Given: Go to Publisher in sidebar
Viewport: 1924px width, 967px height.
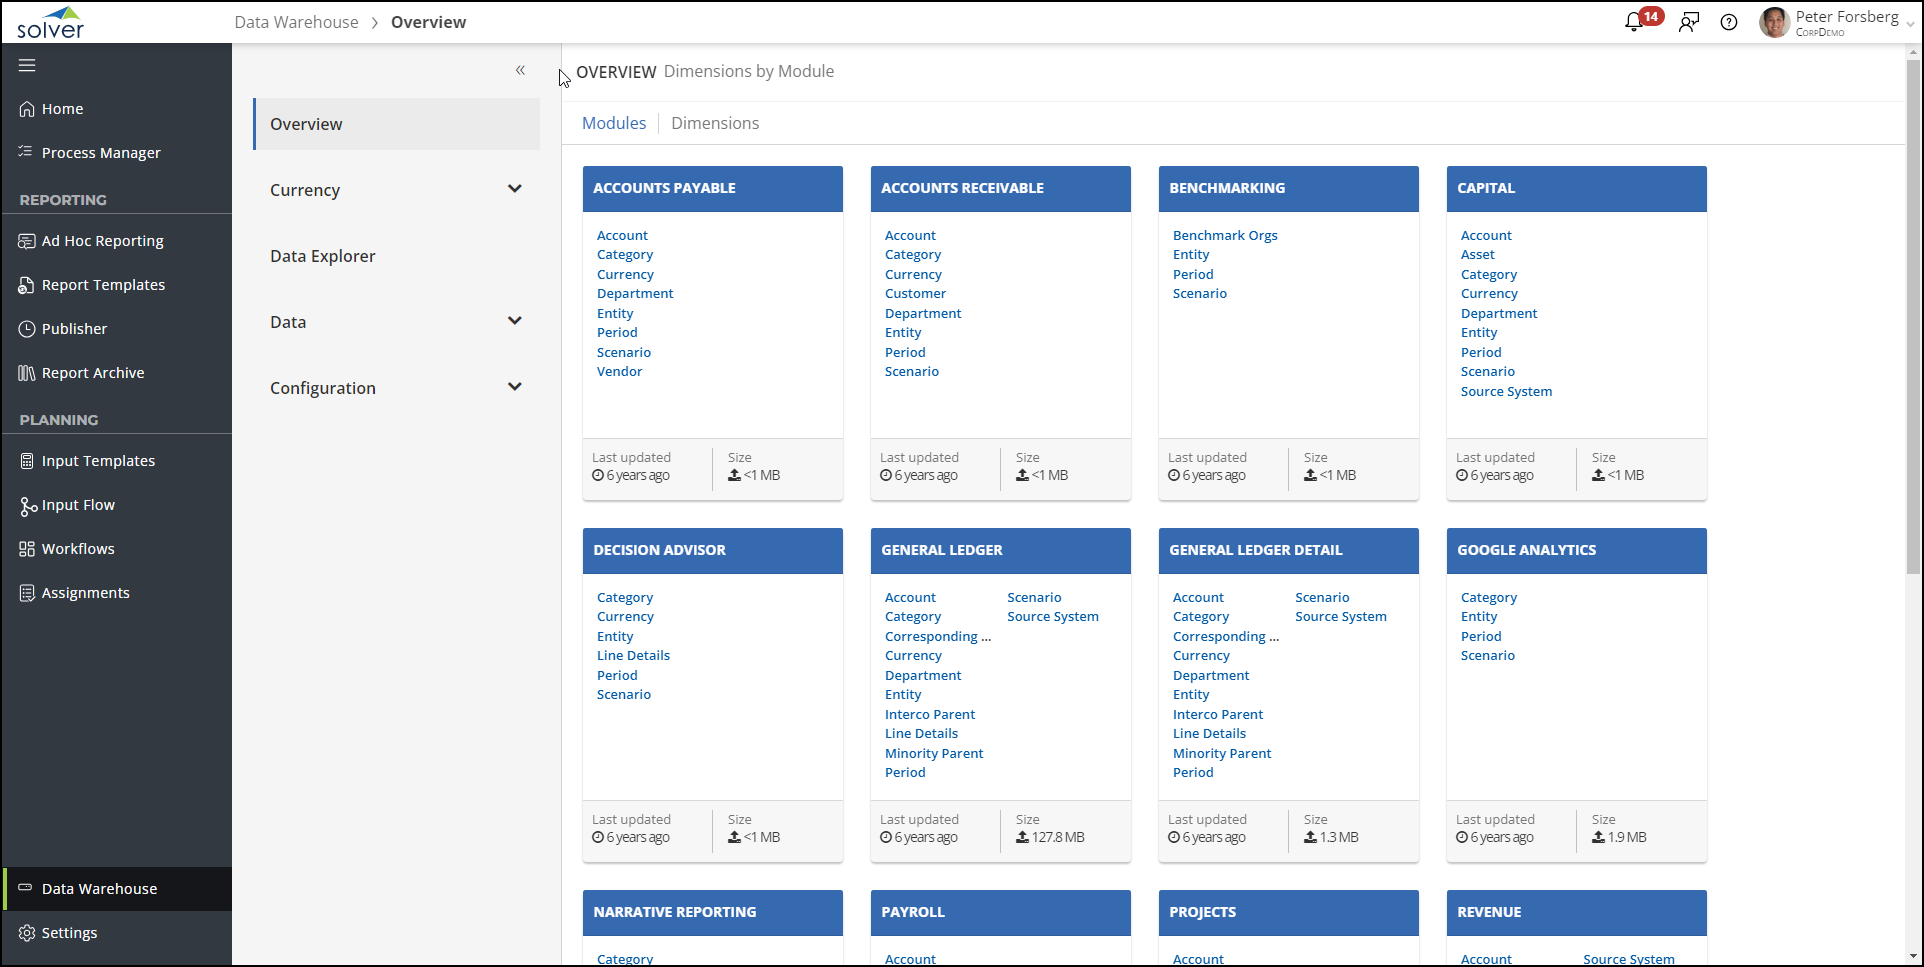Looking at the screenshot, I should [x=74, y=329].
